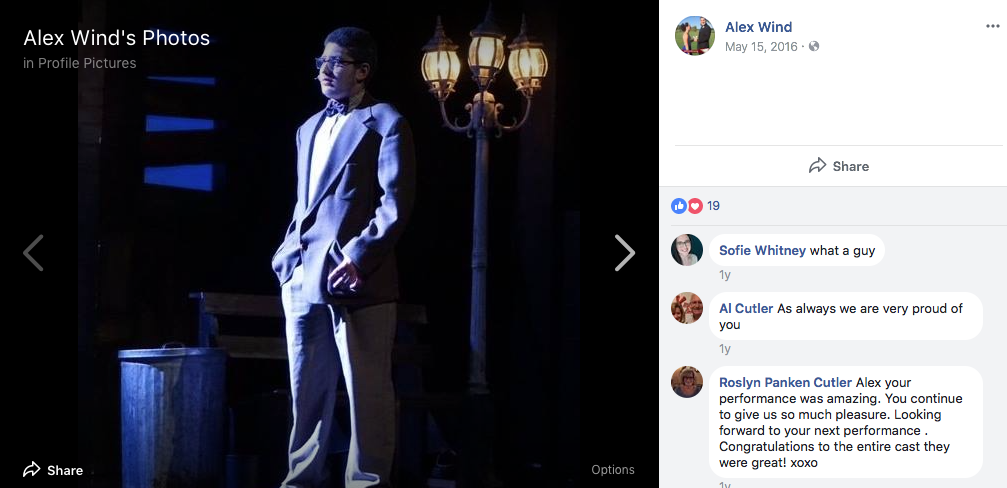The width and height of the screenshot is (1007, 488).
Task: Go to the previous photo arrow
Action: coord(33,253)
